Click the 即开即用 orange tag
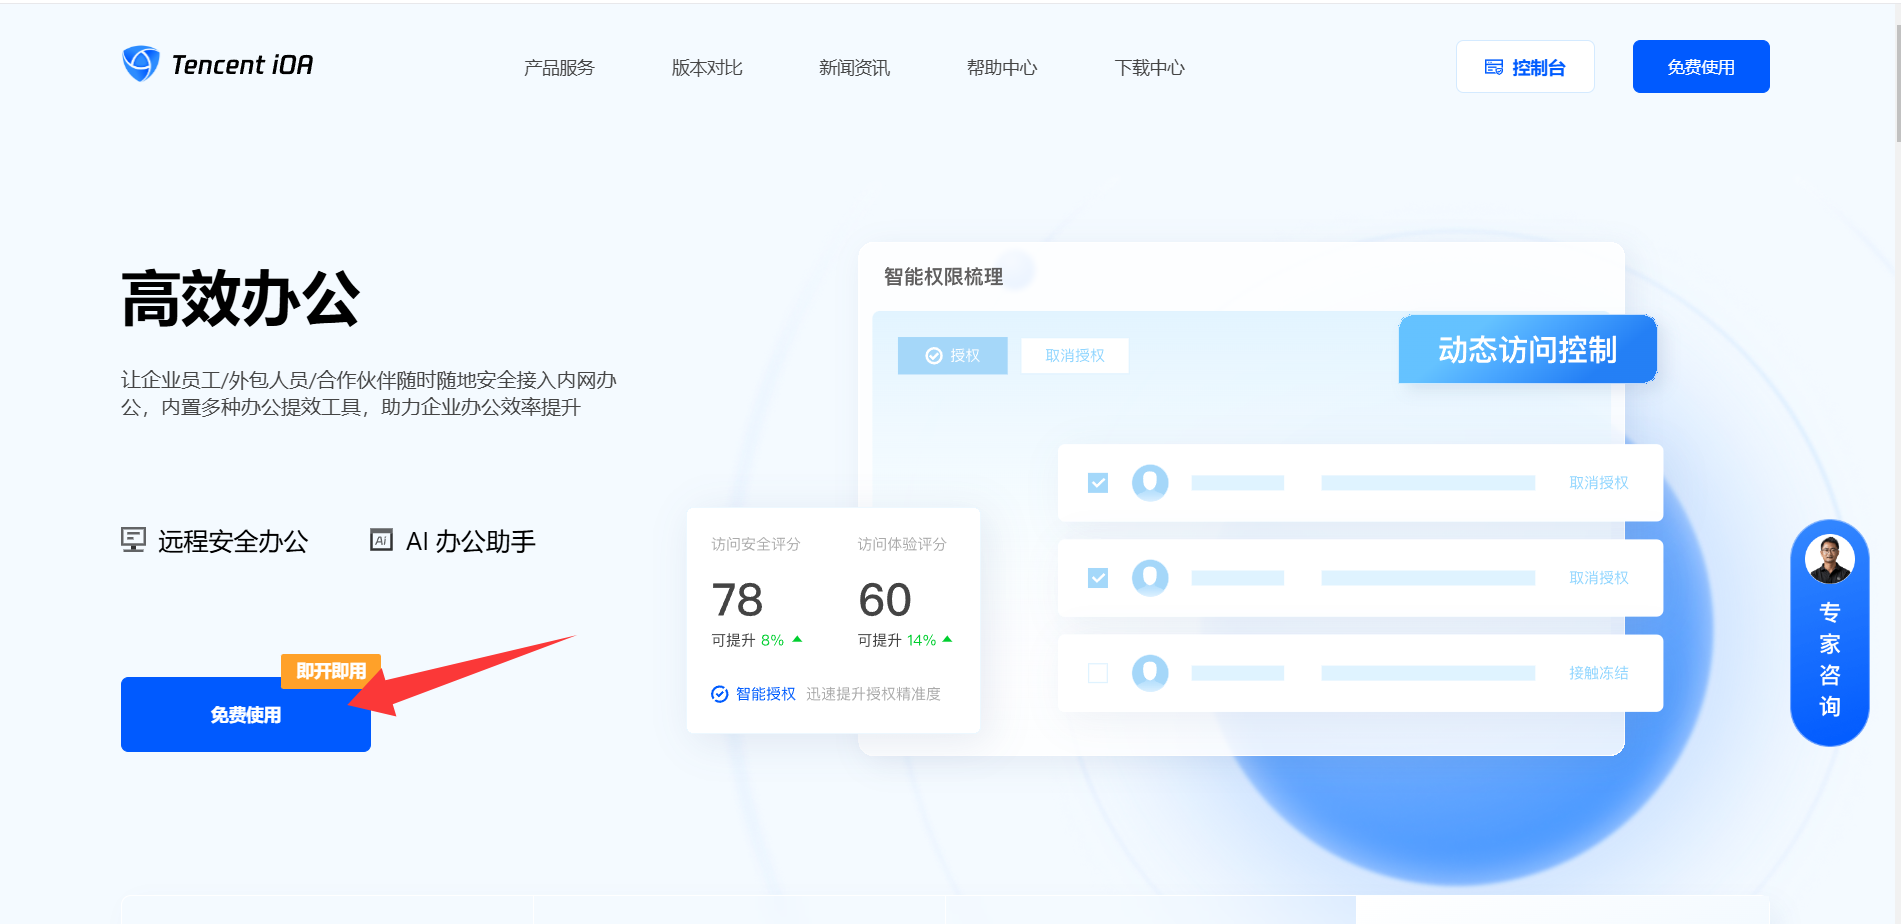Viewport: 1901px width, 924px height. coord(331,671)
